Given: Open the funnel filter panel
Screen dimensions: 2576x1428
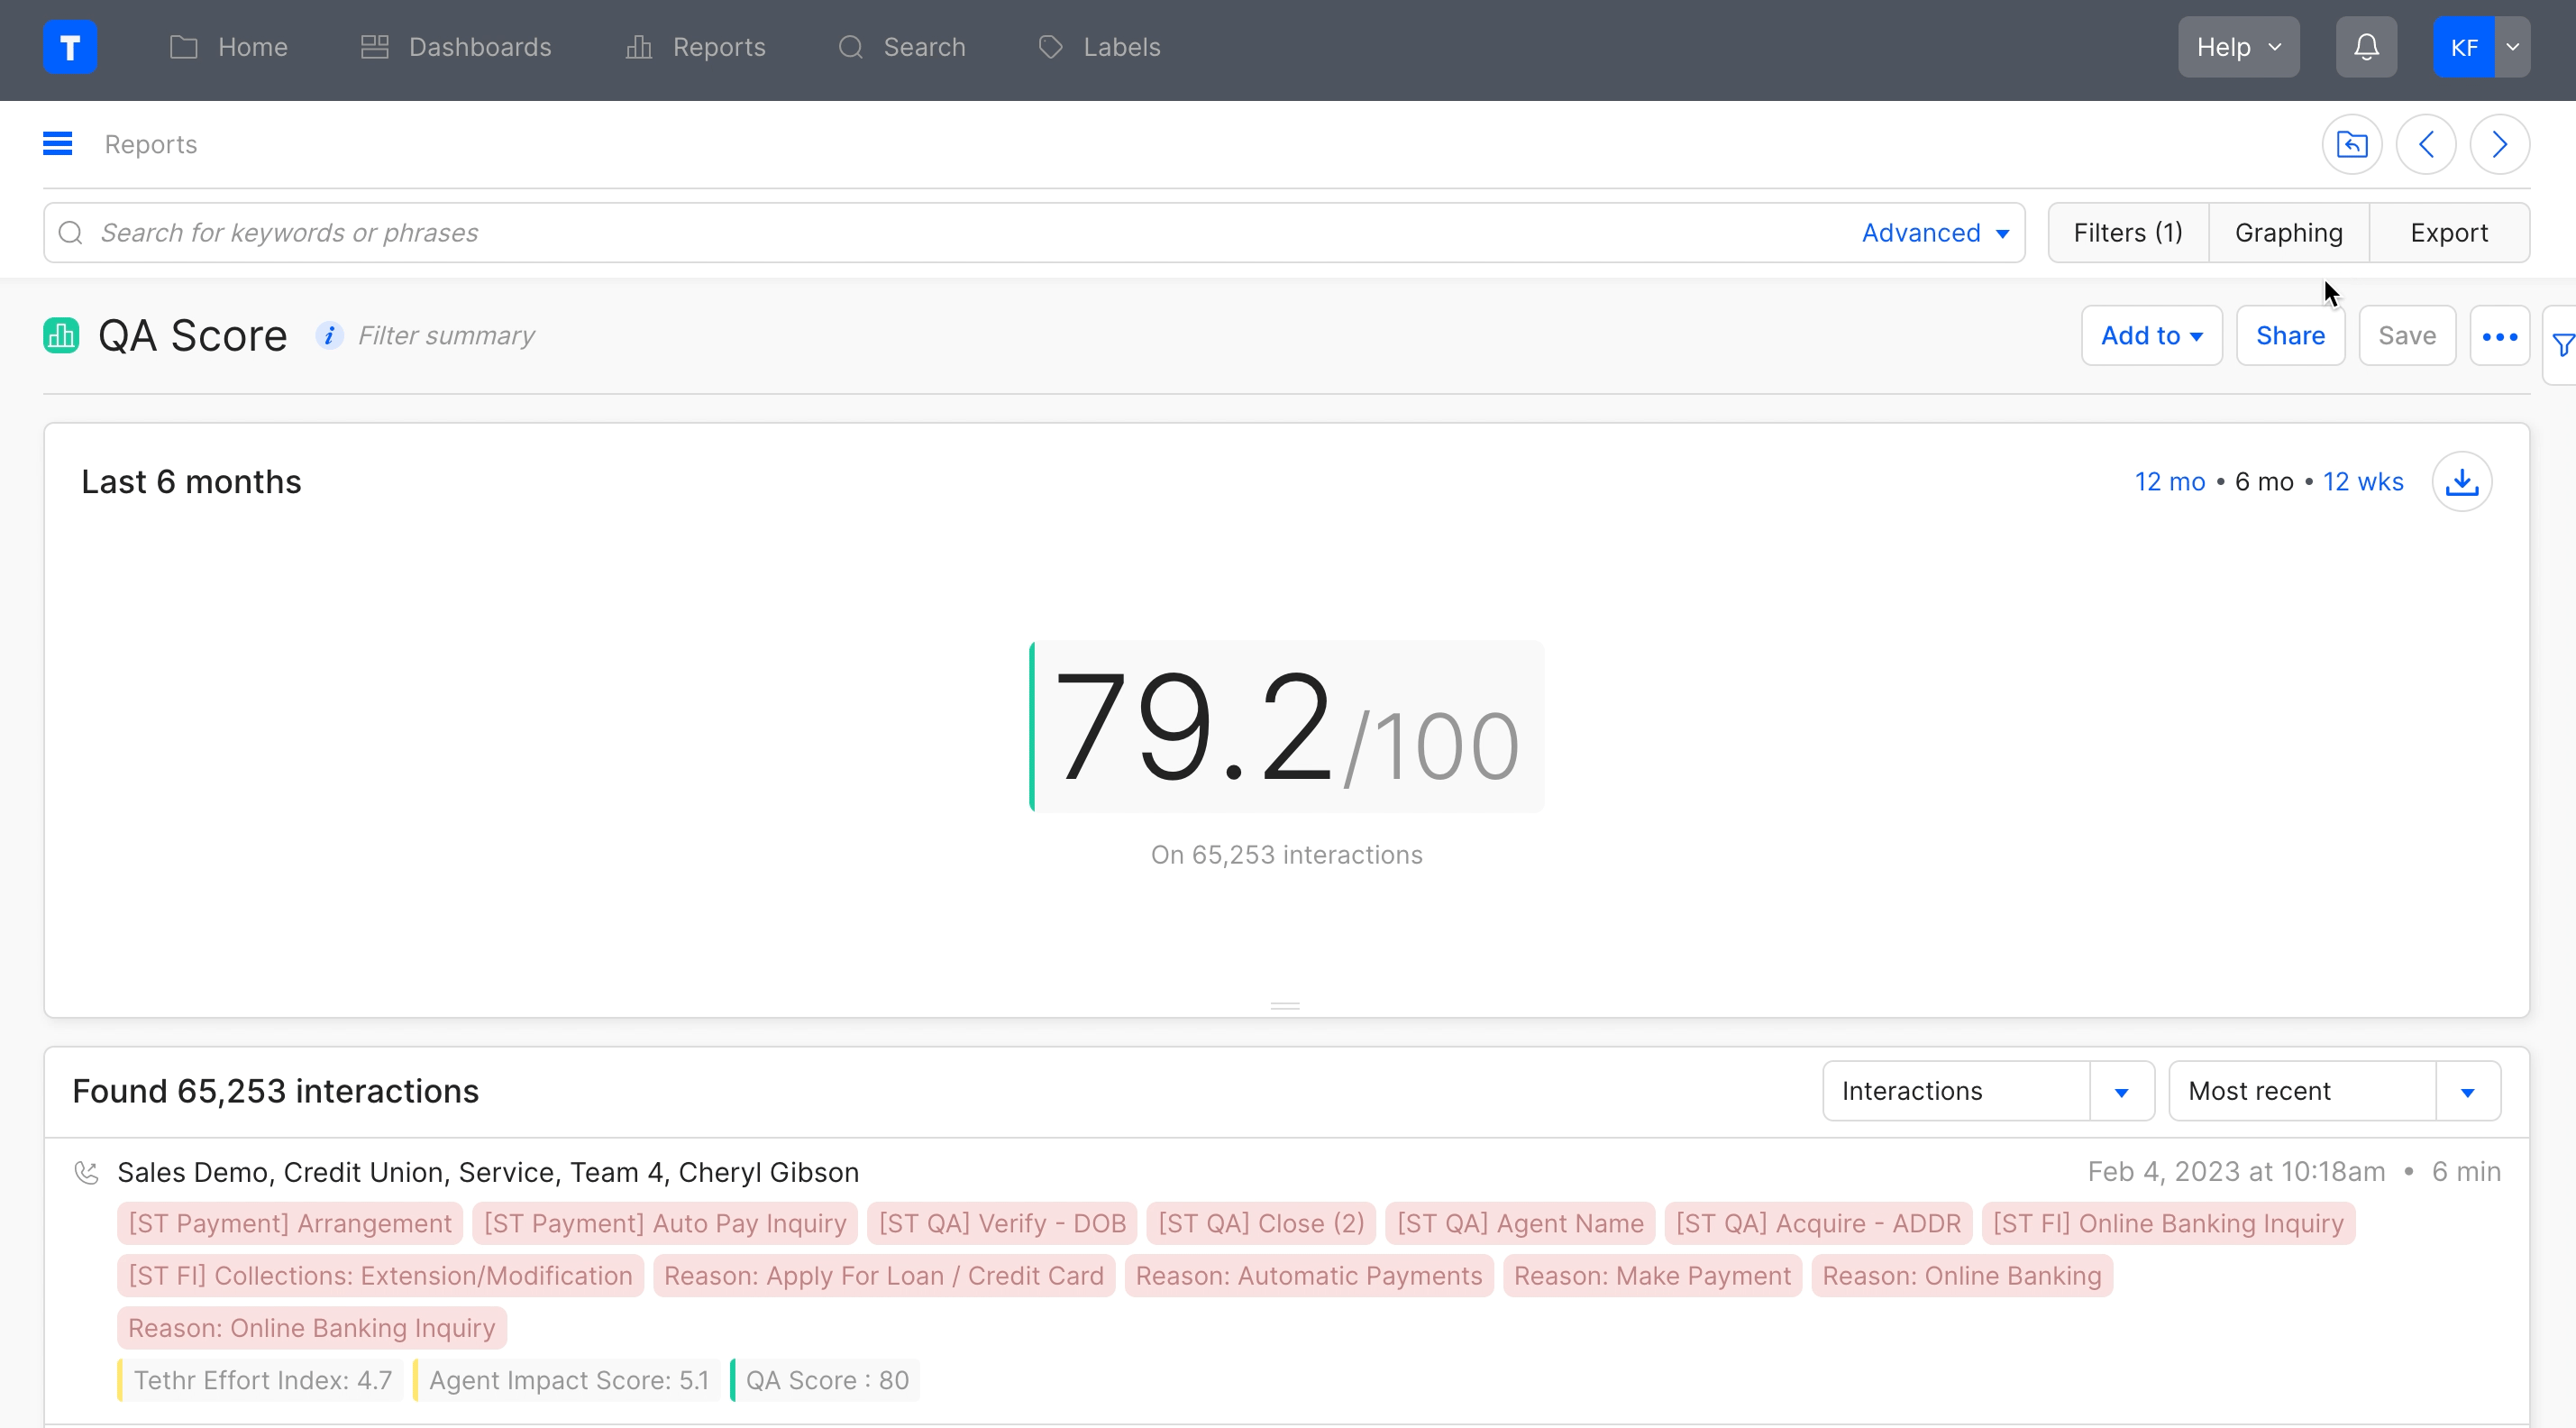Looking at the screenshot, I should click(x=2562, y=346).
